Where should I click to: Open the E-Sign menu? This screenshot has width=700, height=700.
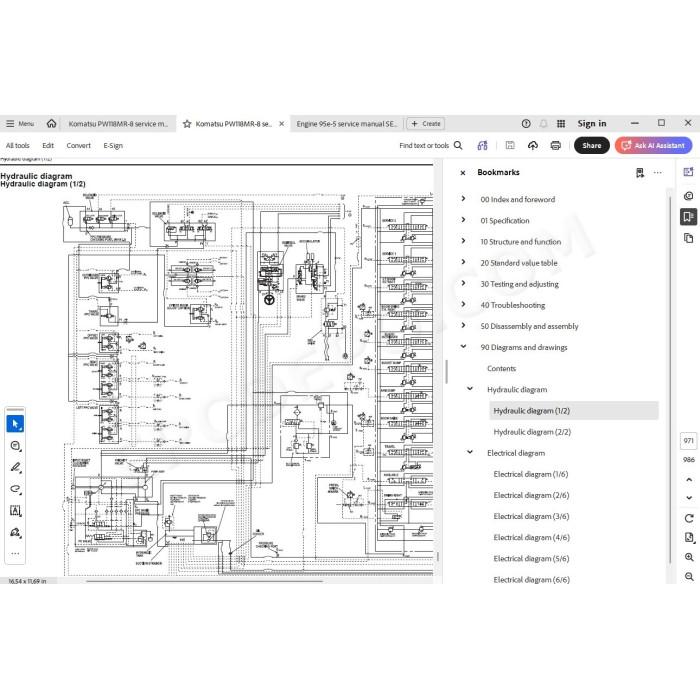(113, 146)
